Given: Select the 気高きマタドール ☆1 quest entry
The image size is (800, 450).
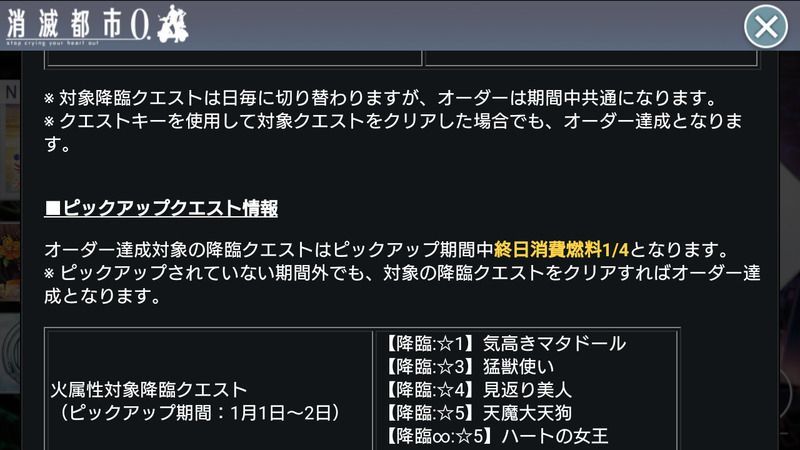Looking at the screenshot, I should [505, 343].
